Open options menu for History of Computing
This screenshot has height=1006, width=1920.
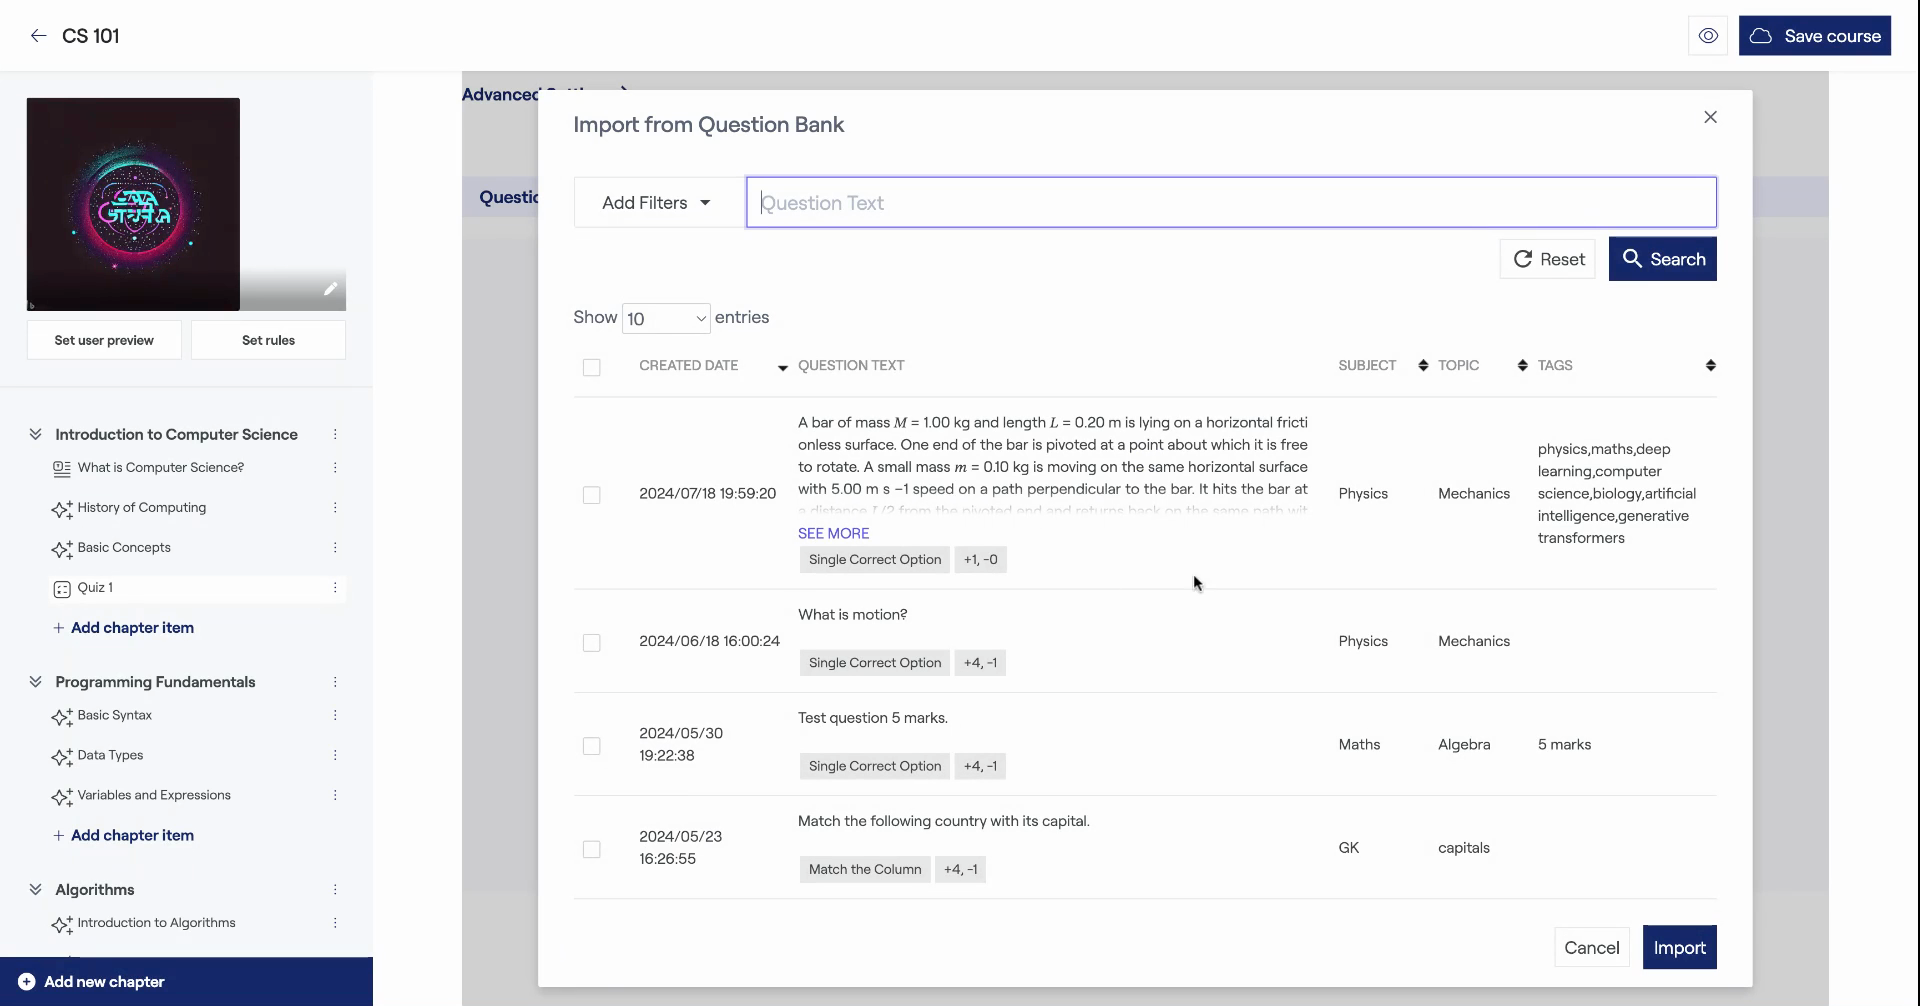(335, 508)
